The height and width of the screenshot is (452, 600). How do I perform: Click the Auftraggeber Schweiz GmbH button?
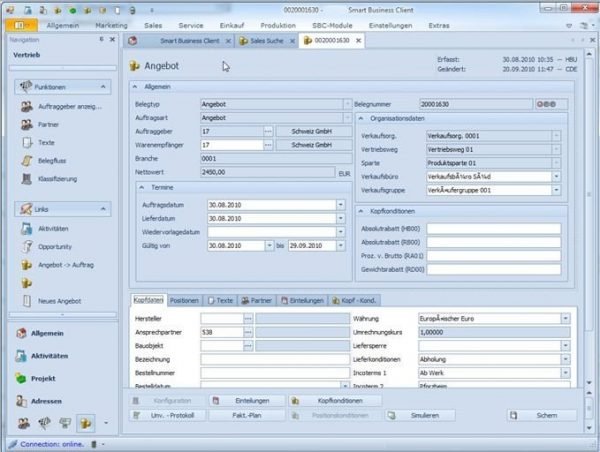coord(314,131)
